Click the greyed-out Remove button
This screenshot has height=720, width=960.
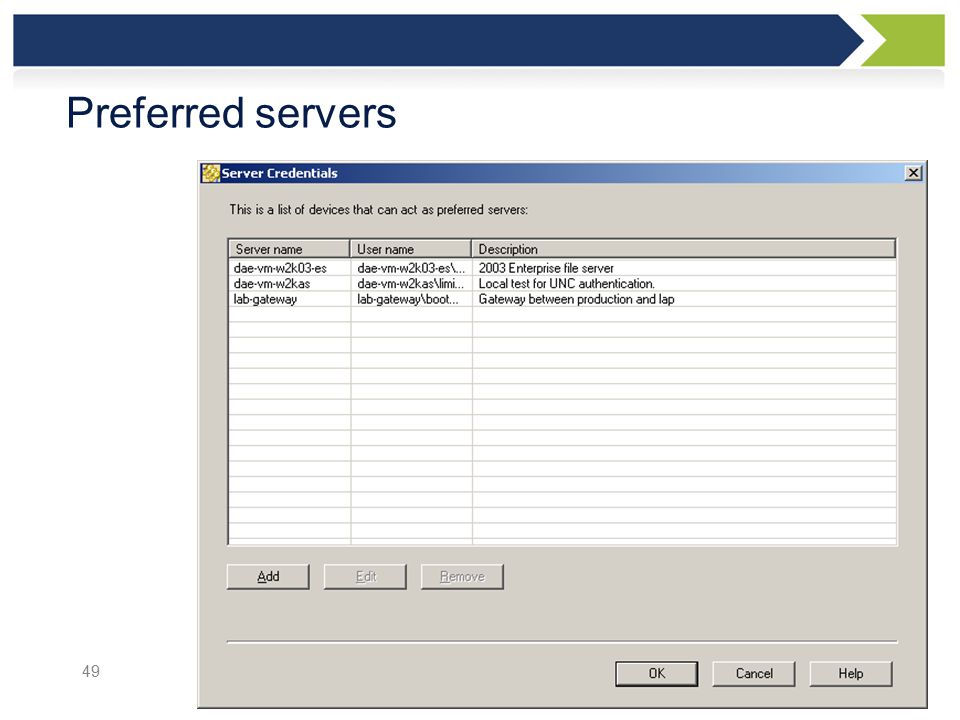pyautogui.click(x=462, y=577)
